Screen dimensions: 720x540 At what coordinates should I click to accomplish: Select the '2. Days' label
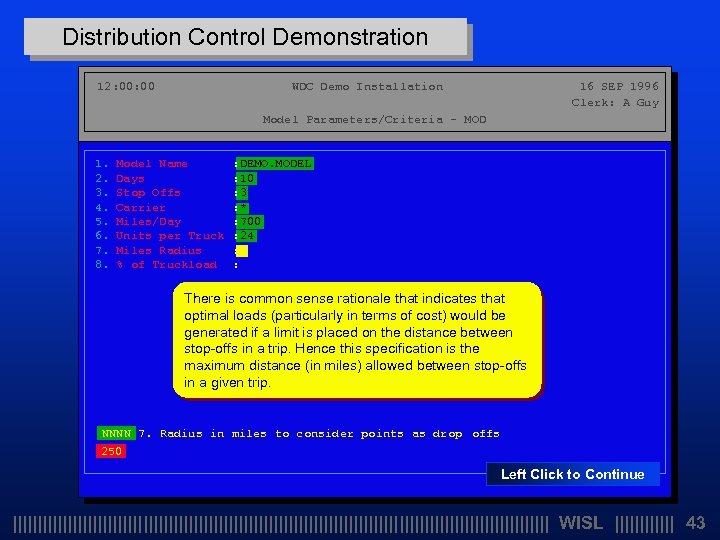click(x=120, y=179)
